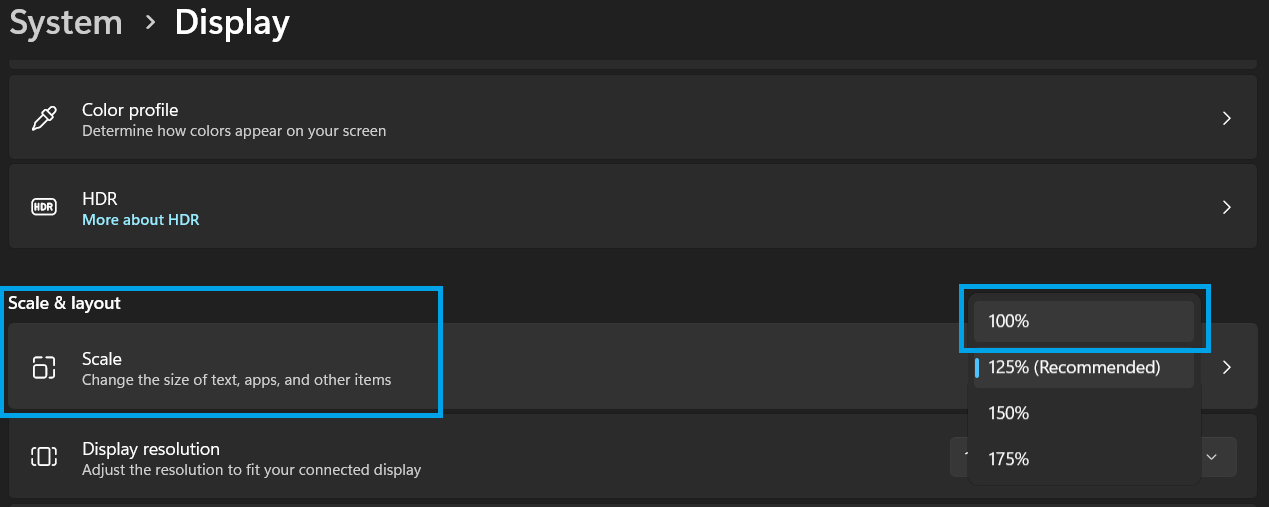
Task: Go back to System in the breadcrumb
Action: tap(66, 22)
